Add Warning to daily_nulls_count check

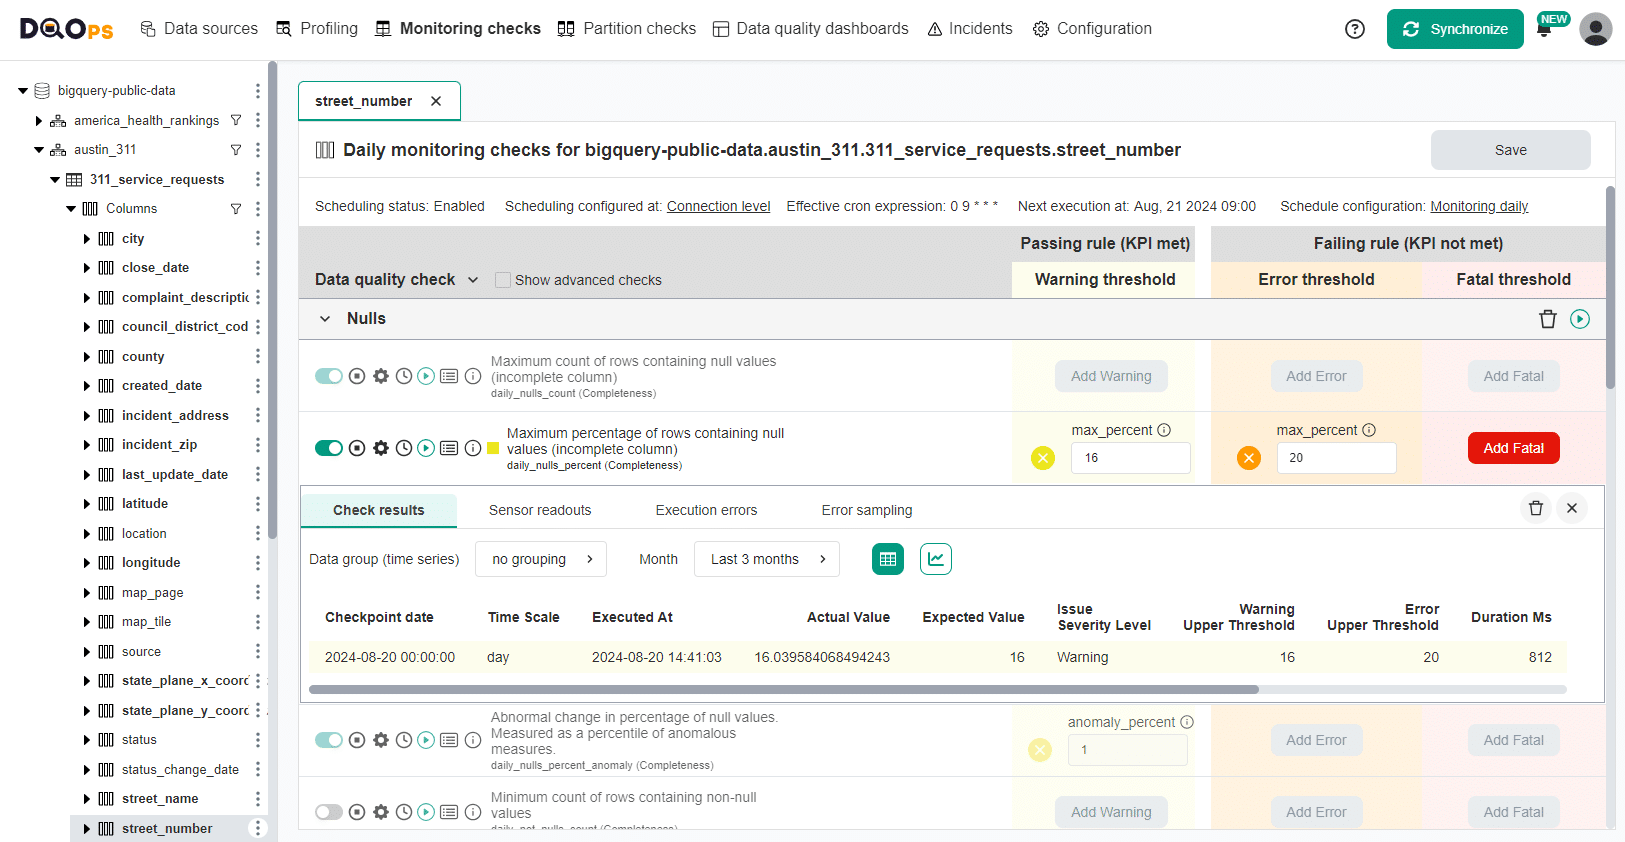1111,376
